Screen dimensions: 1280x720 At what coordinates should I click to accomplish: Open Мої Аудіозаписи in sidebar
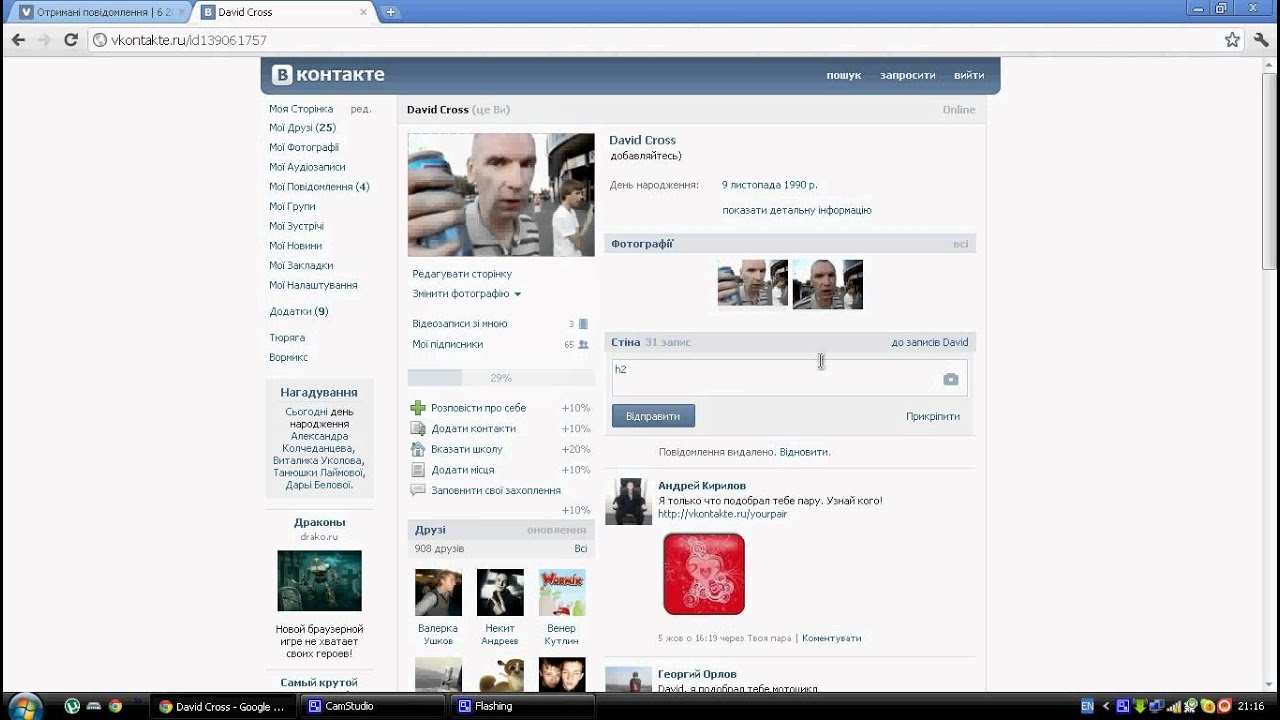coord(307,167)
